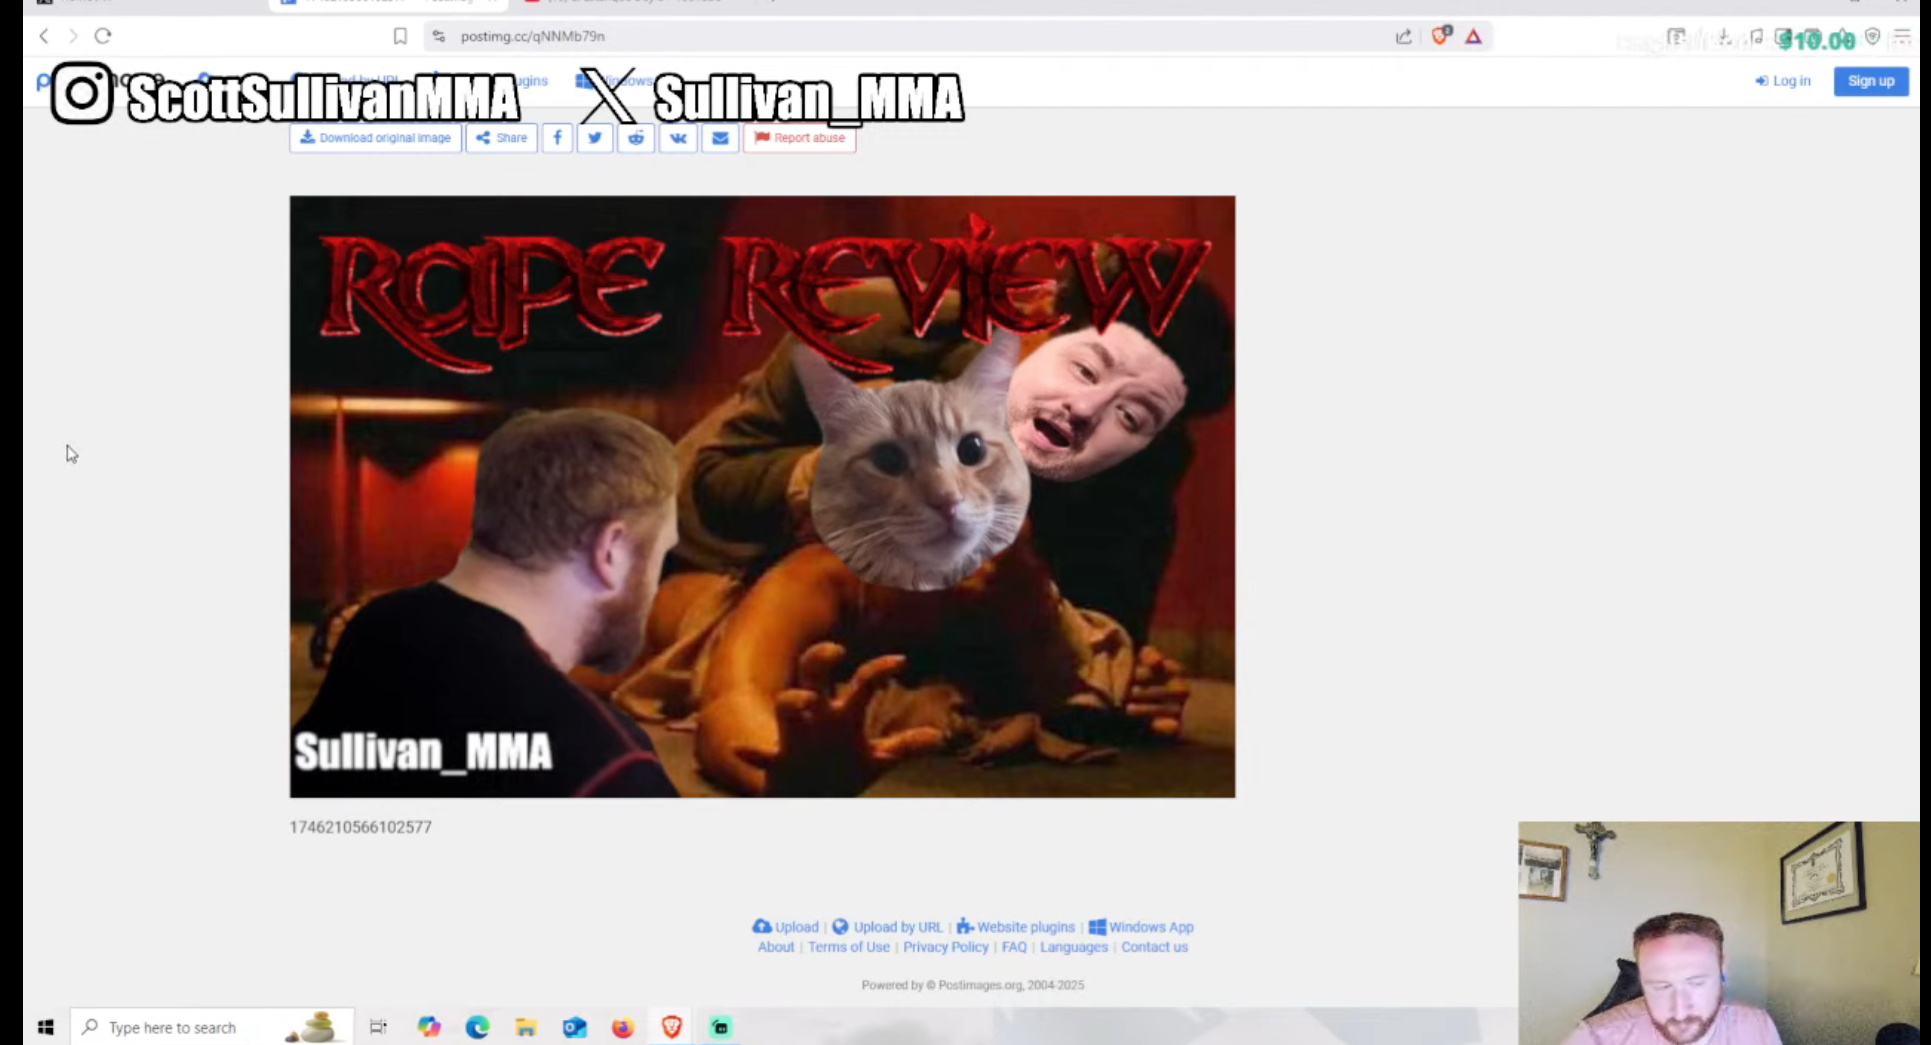Open Task View in taskbar

(x=378, y=1027)
